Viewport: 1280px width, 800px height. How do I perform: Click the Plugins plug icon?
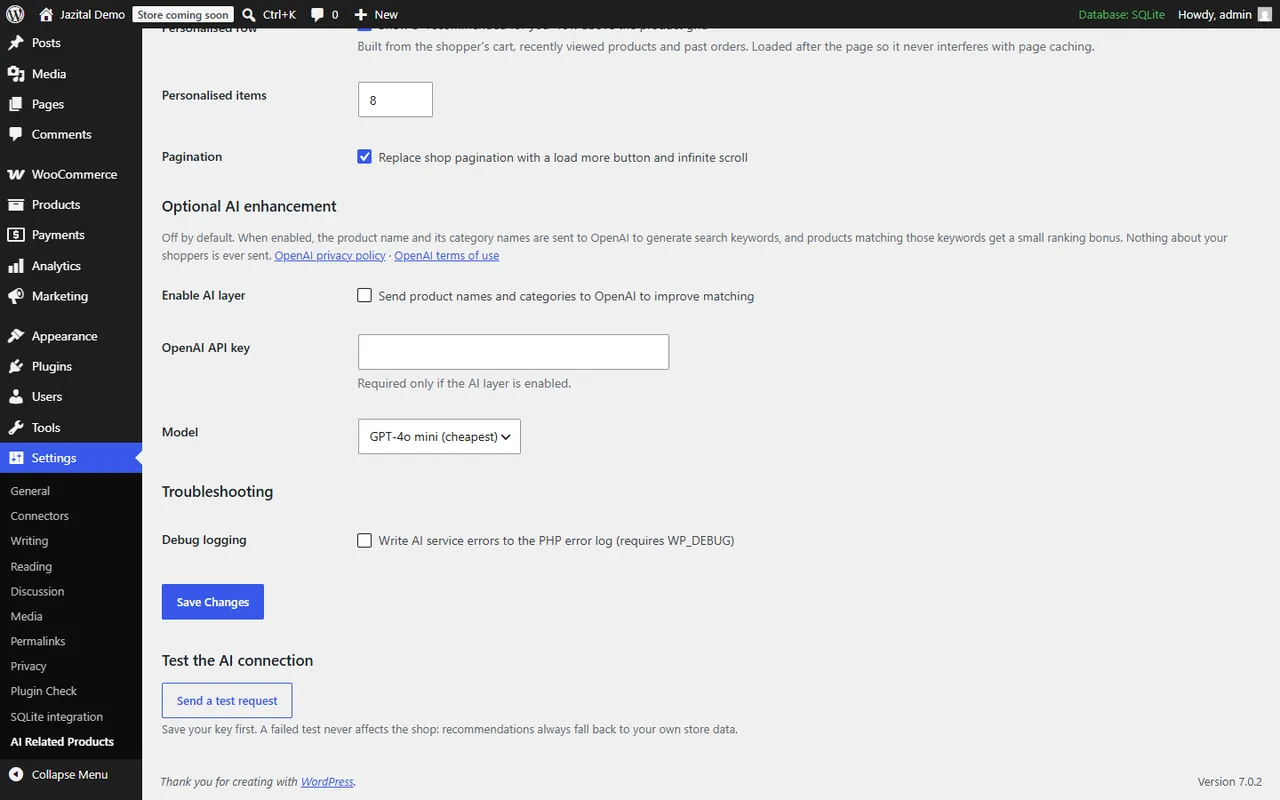tap(16, 366)
